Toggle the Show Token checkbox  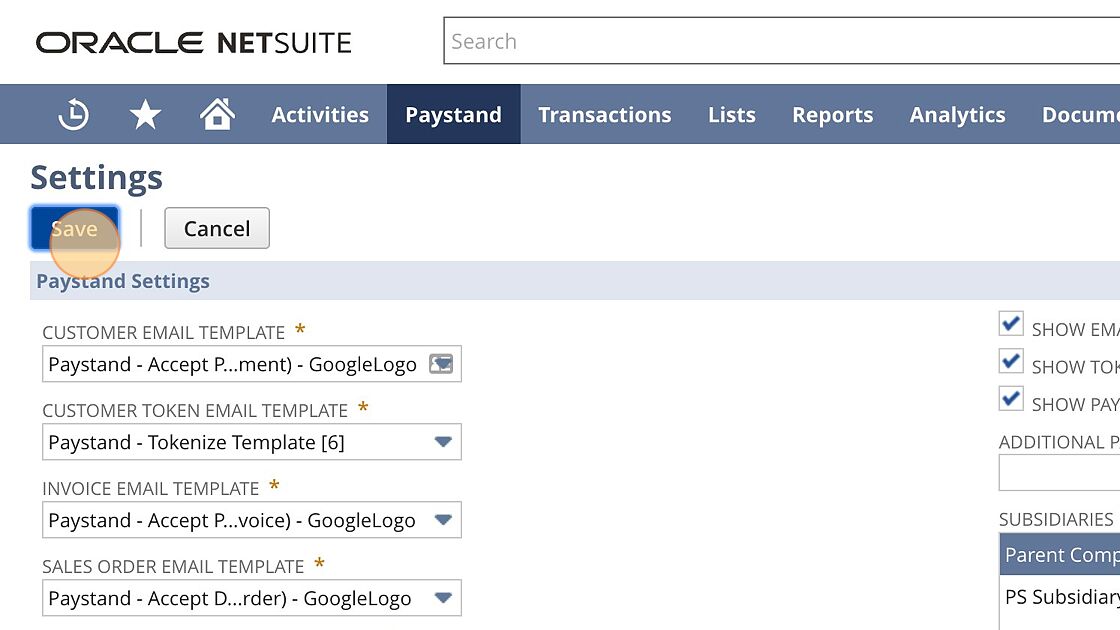[1011, 361]
